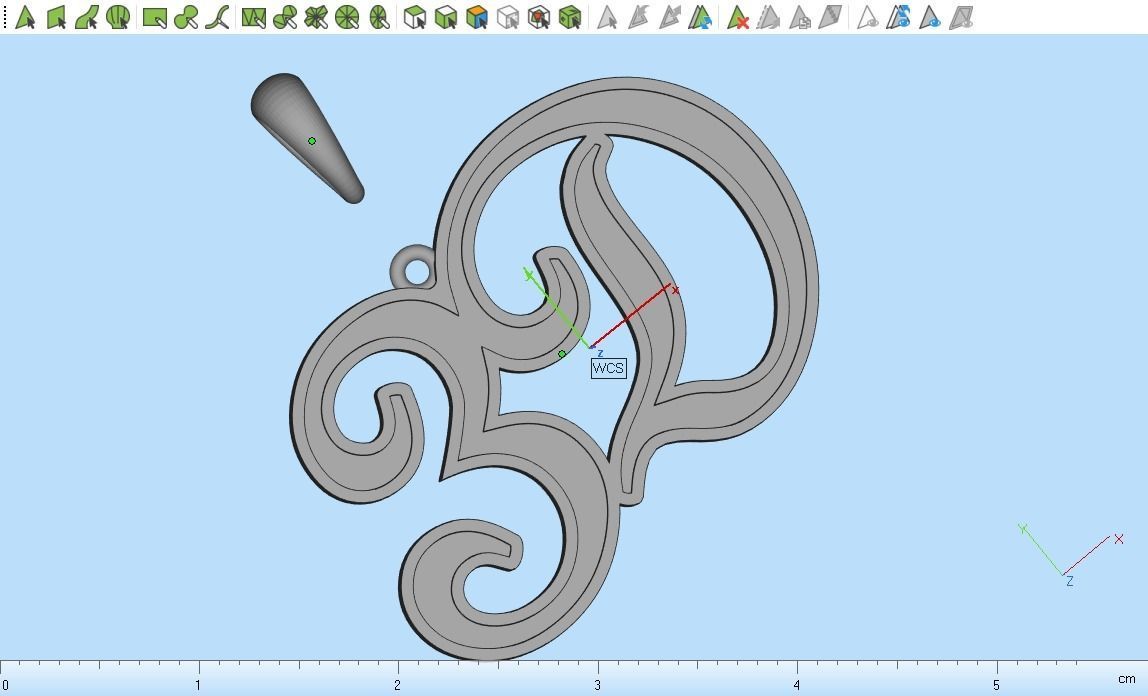1148x696 pixels.
Task: Select the grey cone-shaped part
Action: coord(308,138)
